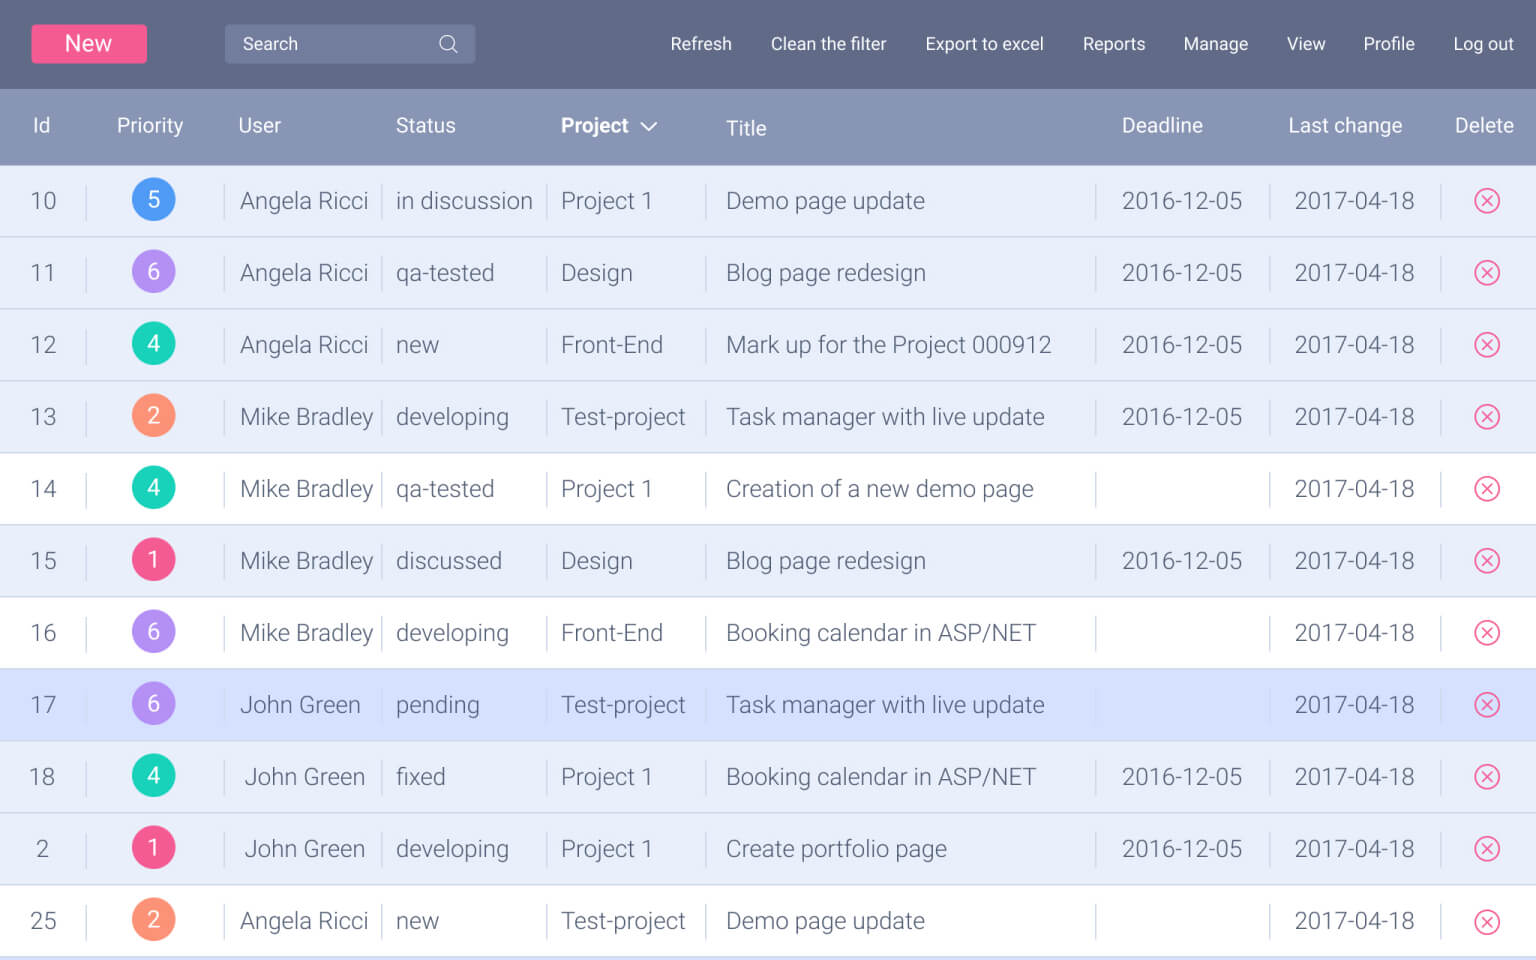Click Export to excel
This screenshot has width=1536, height=960.
coord(984,44)
